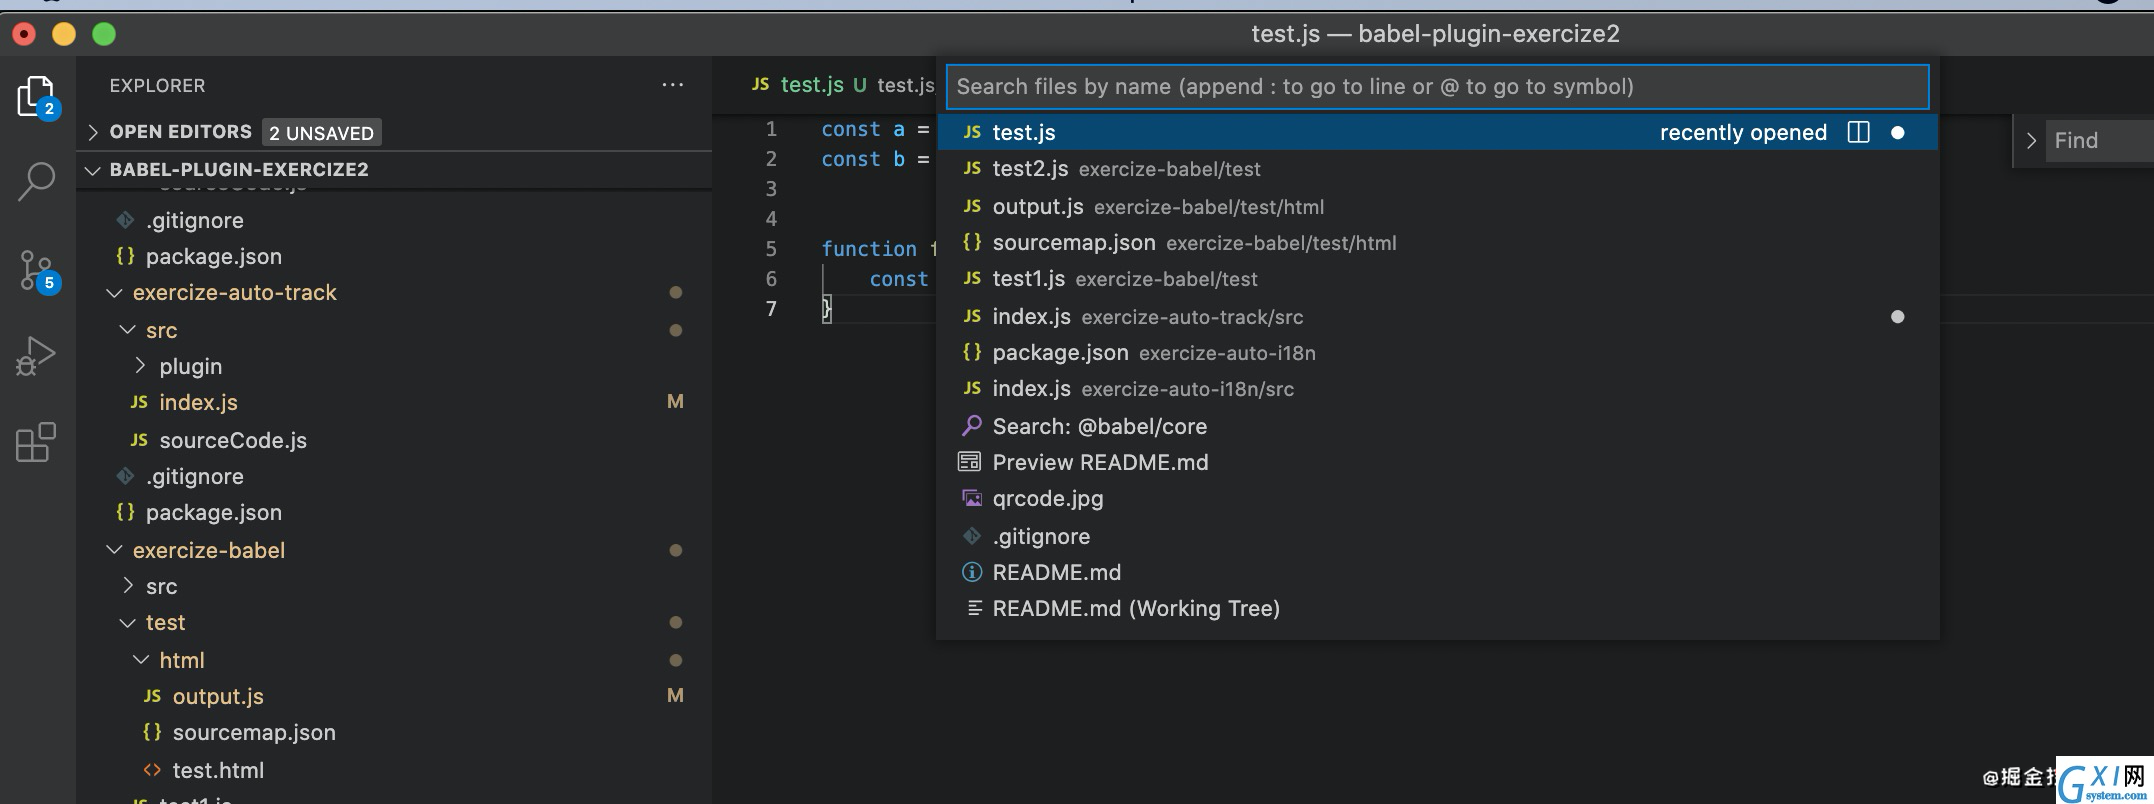Viewport: 2154px width, 804px height.
Task: Expand the src folder under exercize-babel
Action: pyautogui.click(x=128, y=586)
